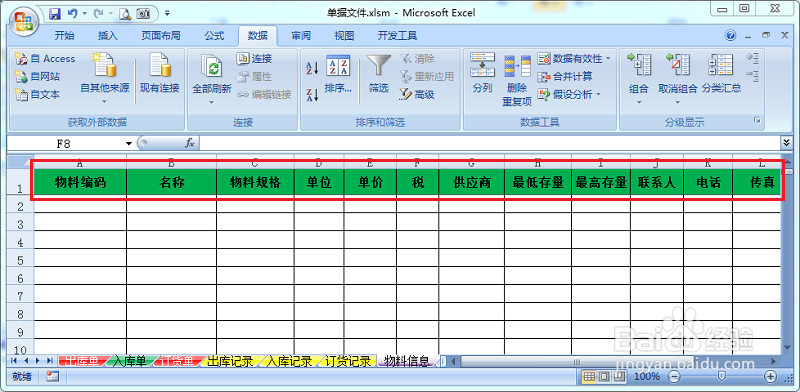800x392 pixels.
Task: Import data from Access
Action: pyautogui.click(x=45, y=59)
